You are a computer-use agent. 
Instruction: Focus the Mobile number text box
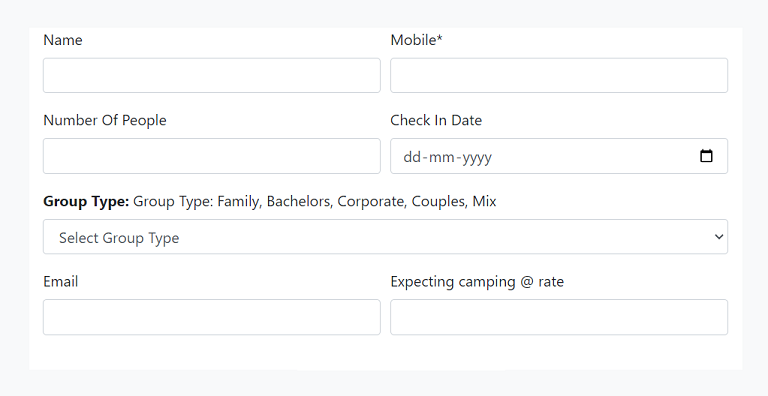tap(559, 75)
